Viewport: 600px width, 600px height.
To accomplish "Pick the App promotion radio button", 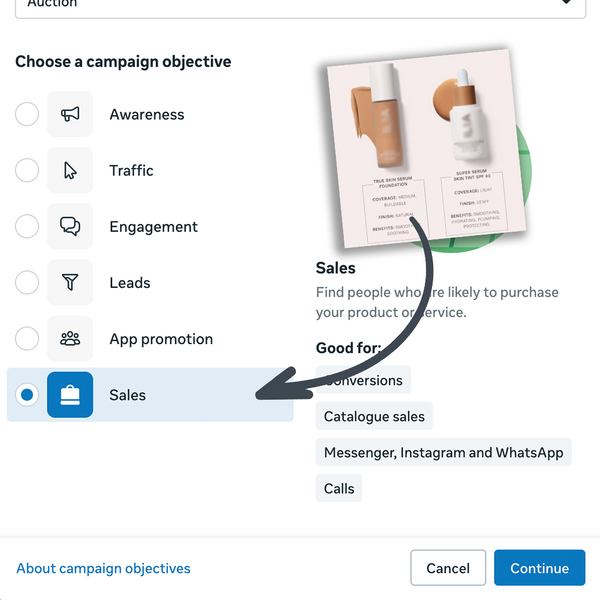I will 27,339.
